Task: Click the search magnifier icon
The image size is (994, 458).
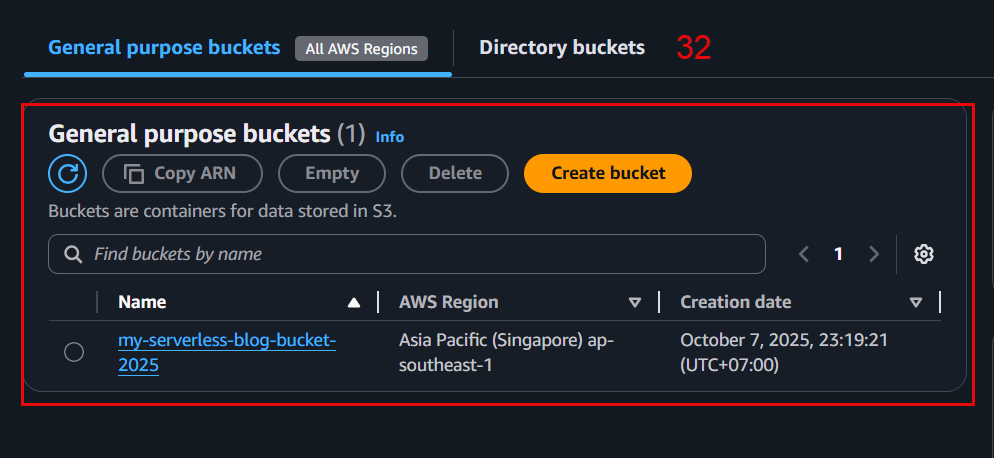Action: tap(74, 254)
